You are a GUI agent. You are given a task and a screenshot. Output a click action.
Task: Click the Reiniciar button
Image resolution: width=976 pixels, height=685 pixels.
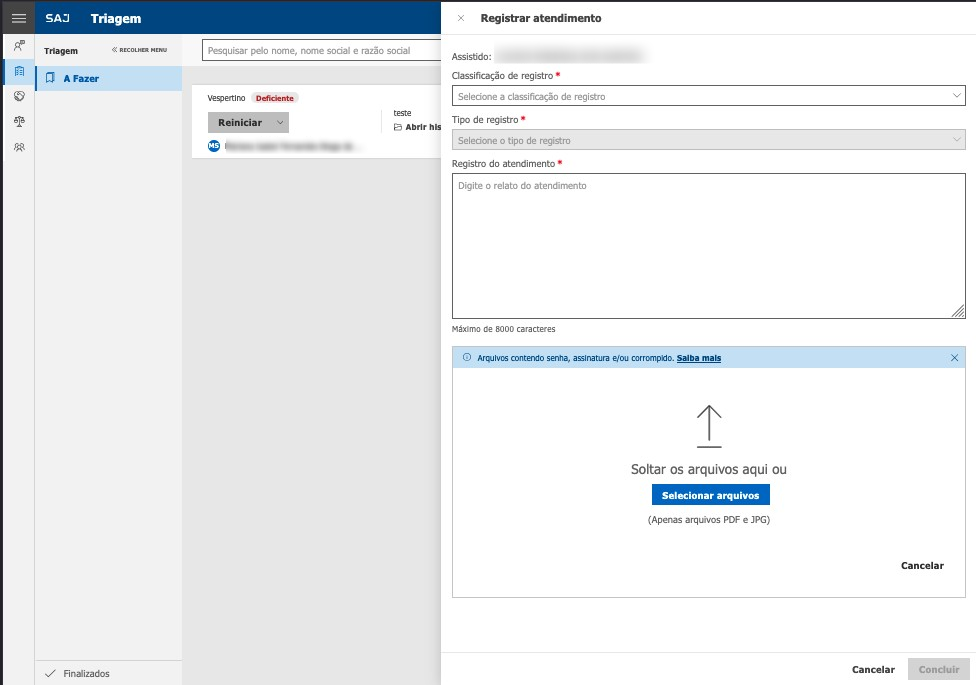240,123
